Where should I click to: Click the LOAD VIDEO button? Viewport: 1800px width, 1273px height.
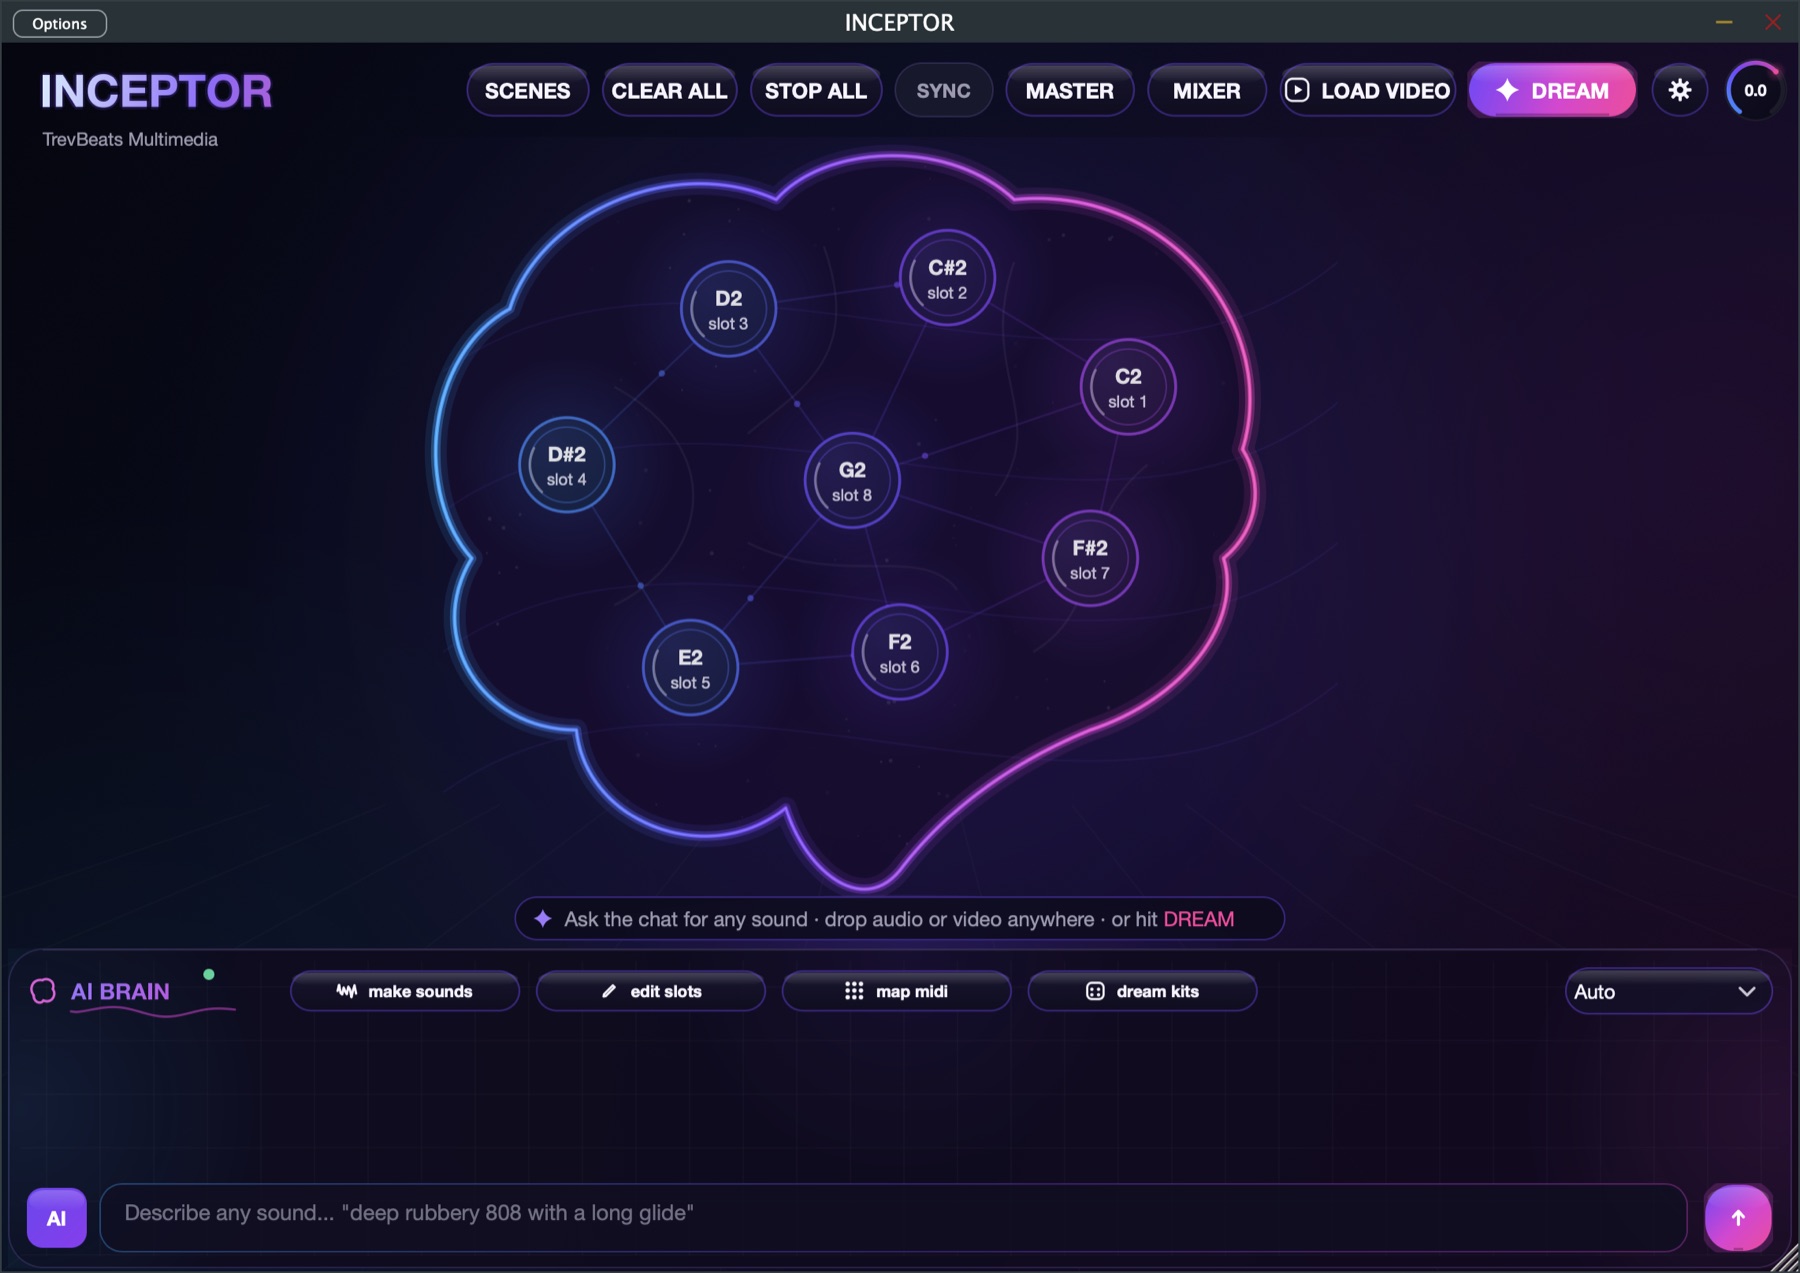pos(1367,90)
